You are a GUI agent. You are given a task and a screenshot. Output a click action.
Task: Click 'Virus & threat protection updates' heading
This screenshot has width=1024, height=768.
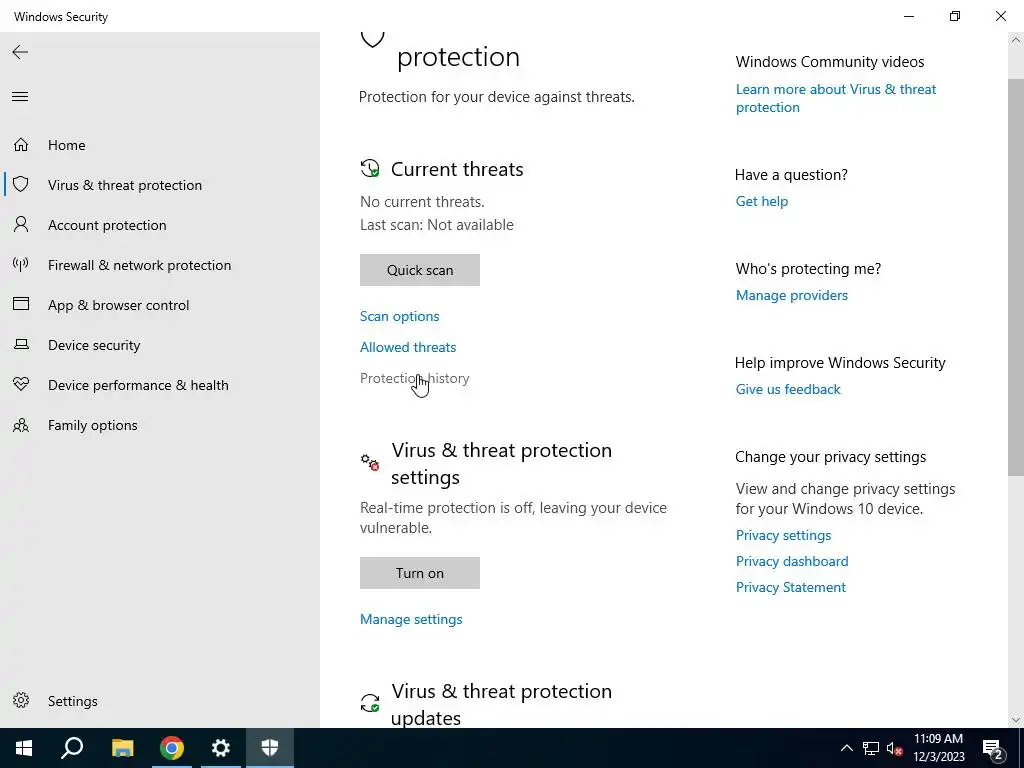[502, 704]
